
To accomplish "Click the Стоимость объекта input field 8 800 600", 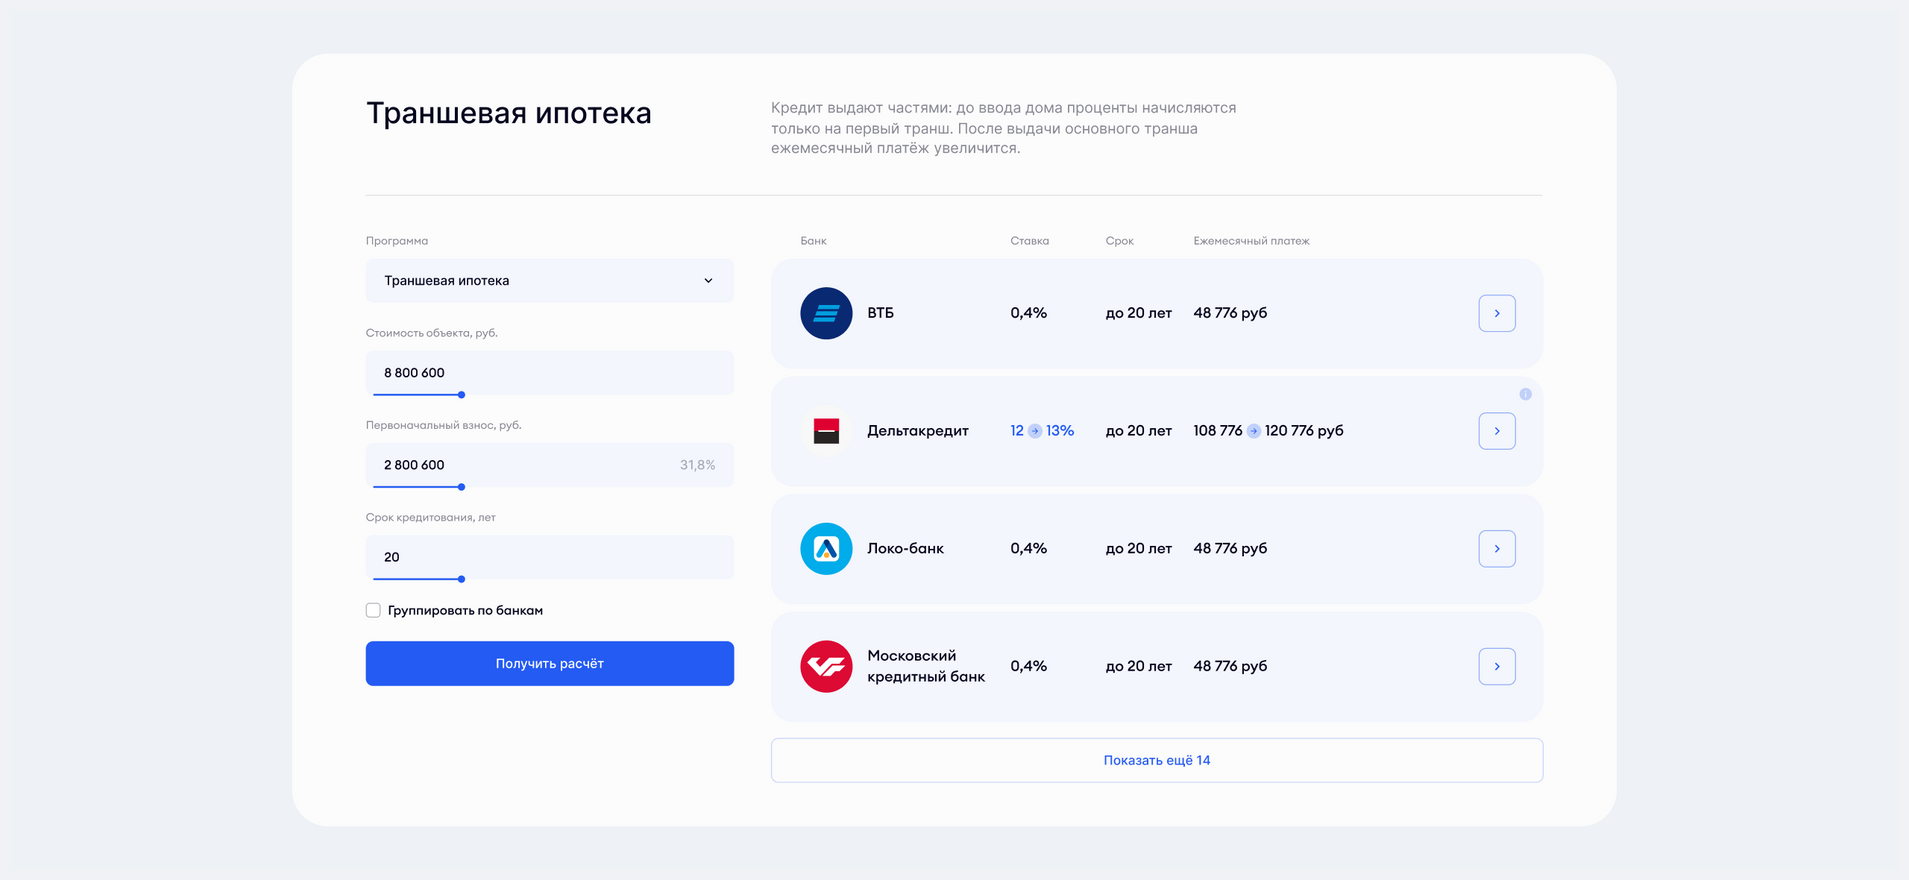I will [550, 373].
